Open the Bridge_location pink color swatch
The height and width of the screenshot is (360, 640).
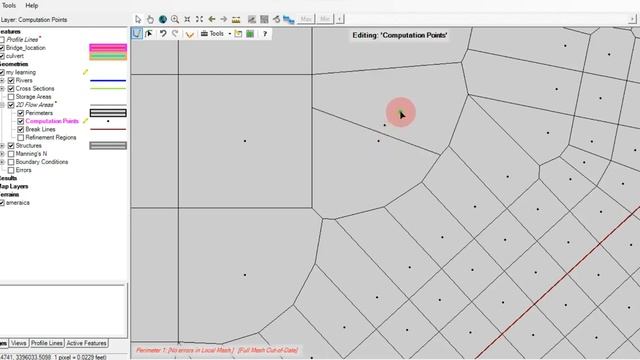point(108,48)
